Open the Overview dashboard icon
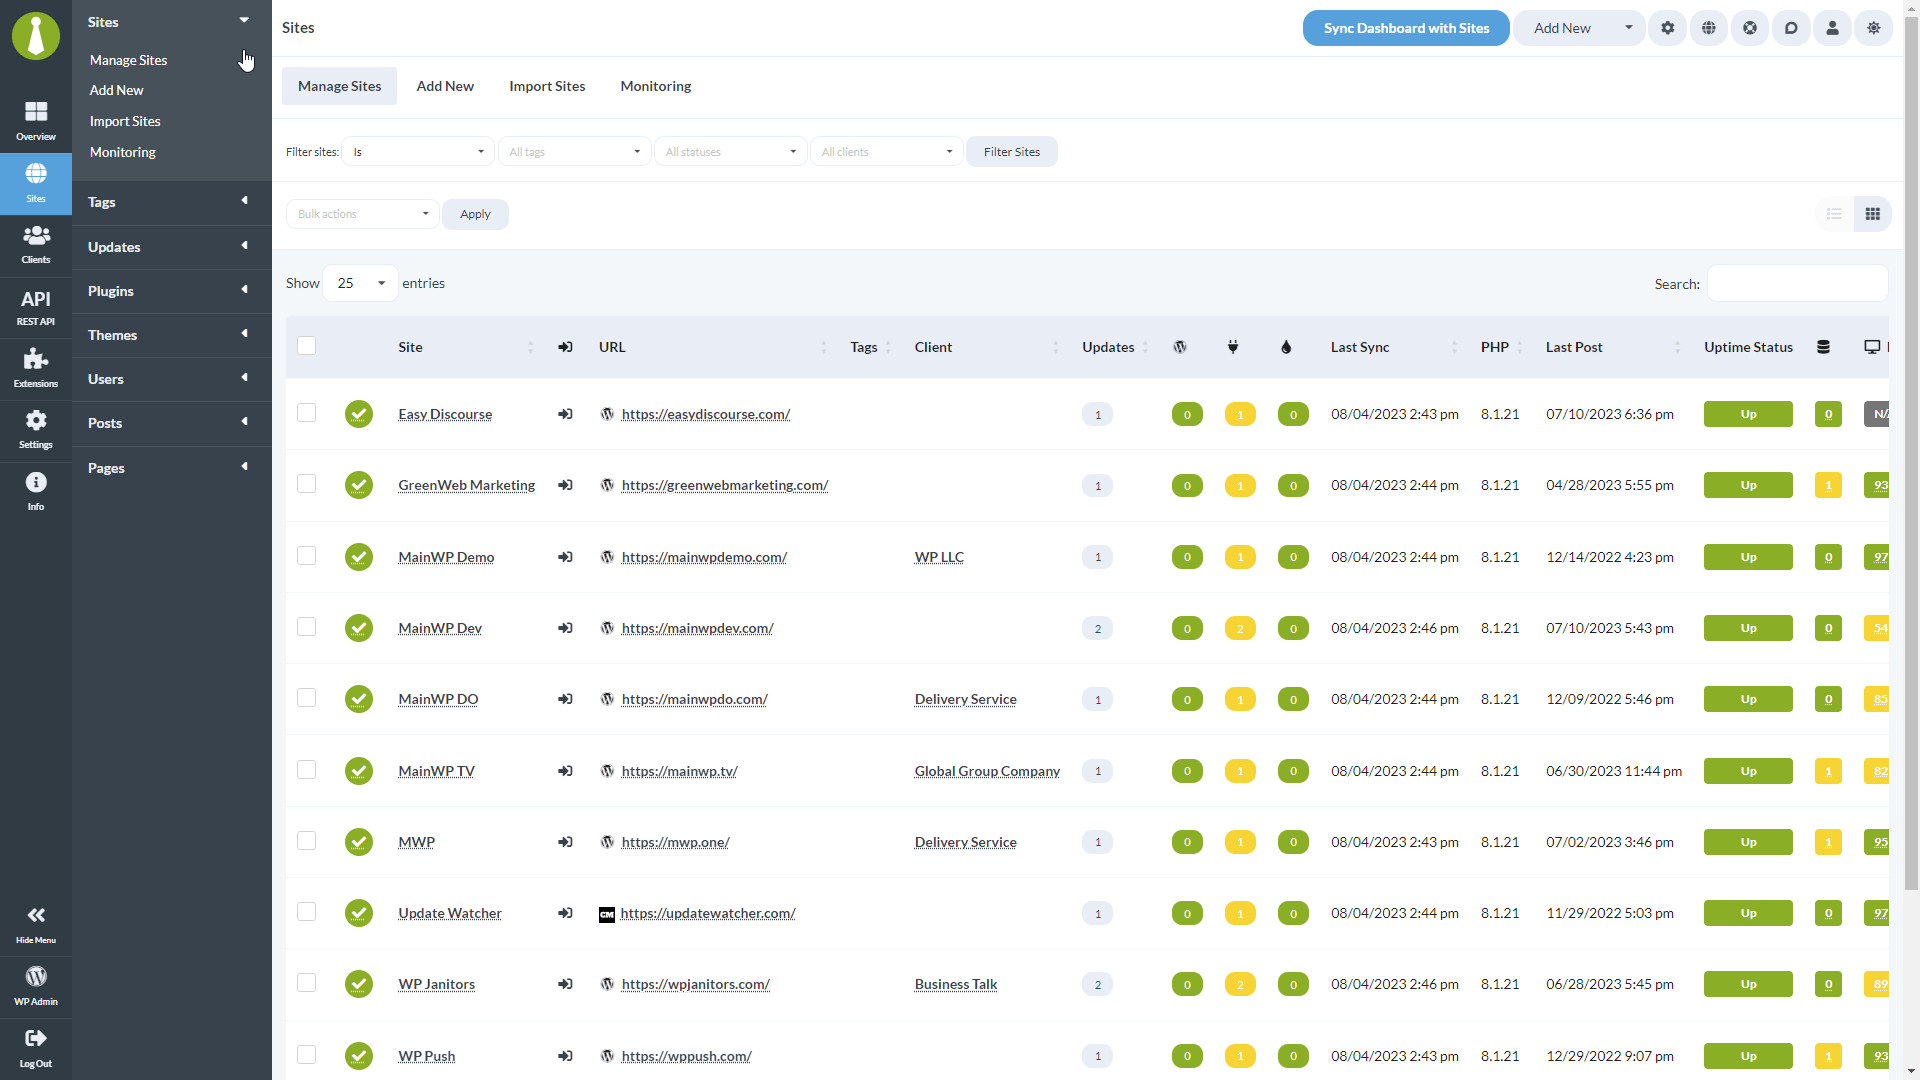This screenshot has height=1080, width=1920. point(36,121)
